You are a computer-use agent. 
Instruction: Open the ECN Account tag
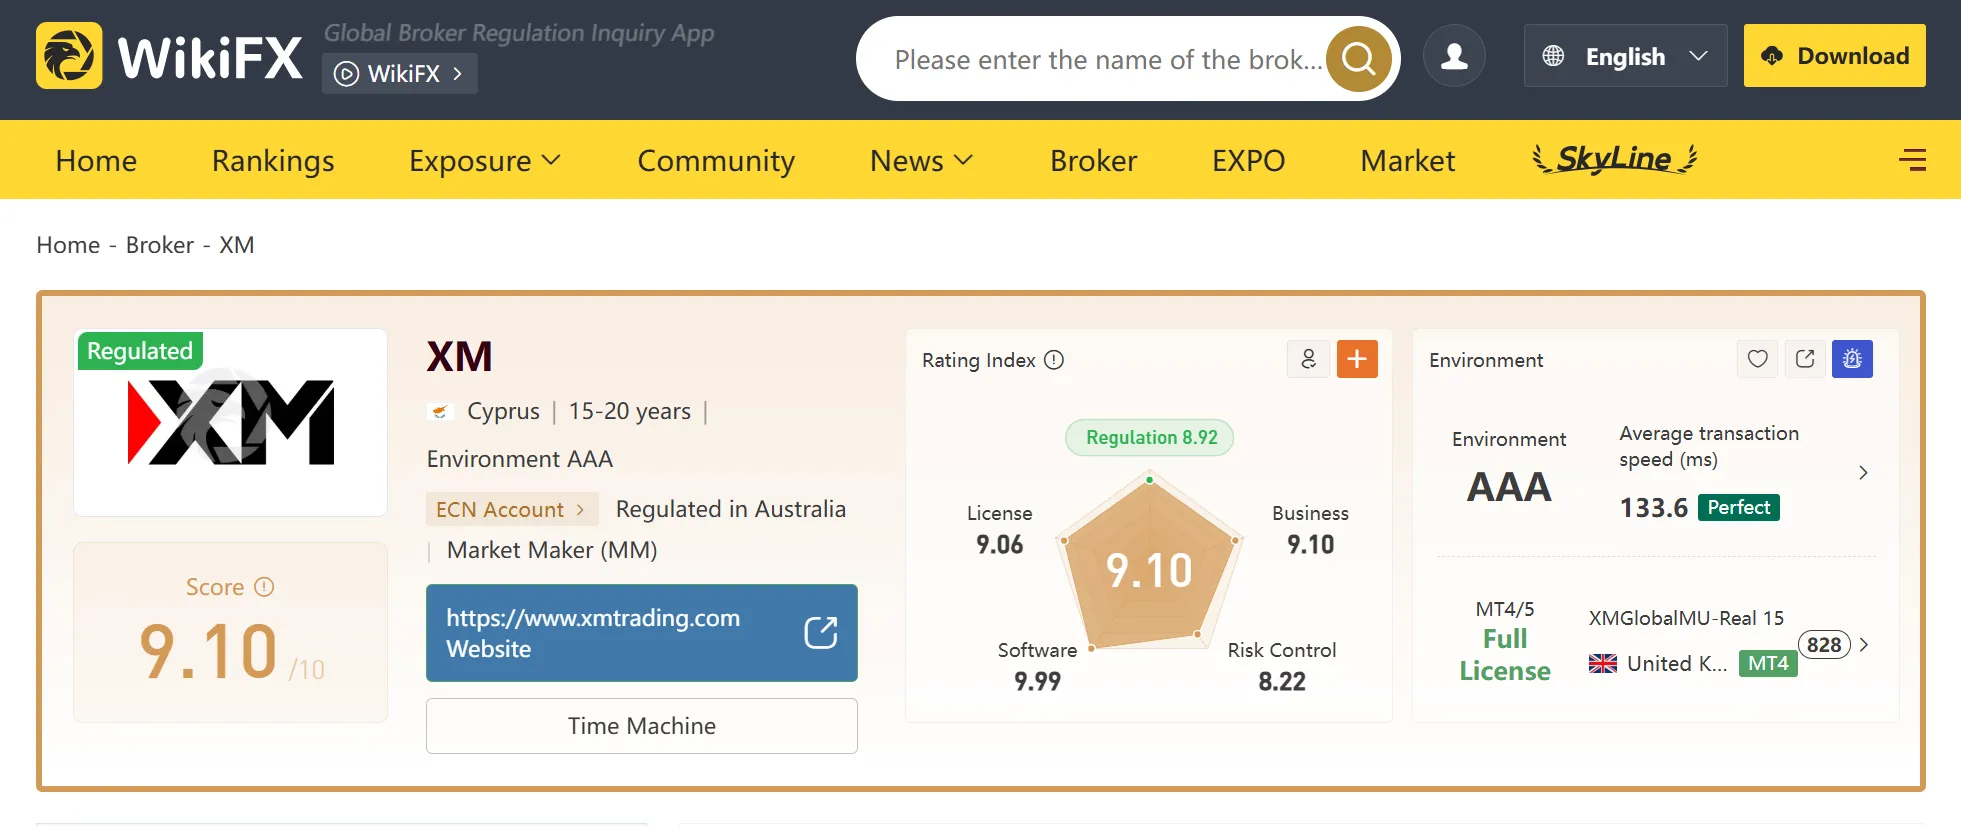(x=512, y=510)
